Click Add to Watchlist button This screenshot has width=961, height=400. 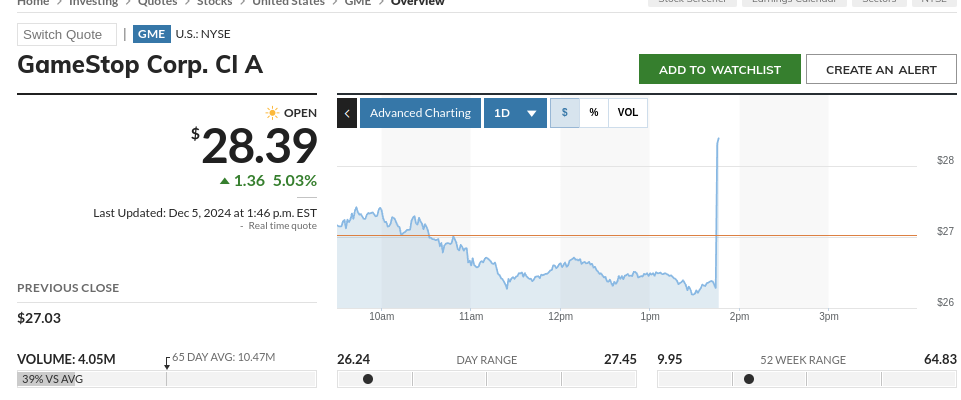click(720, 69)
